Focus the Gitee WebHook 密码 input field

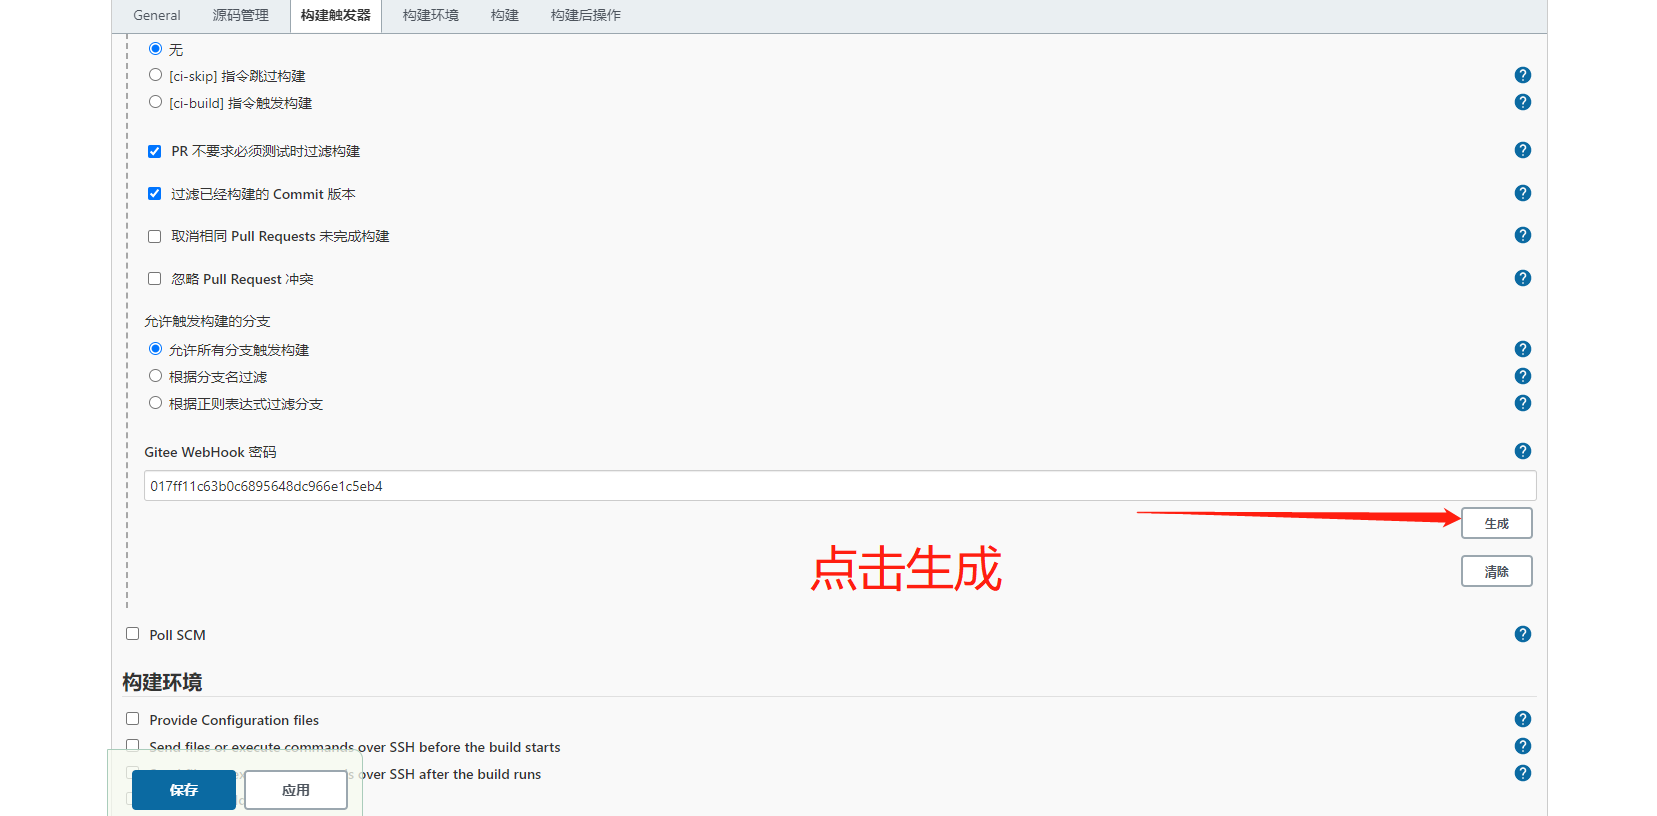click(840, 486)
